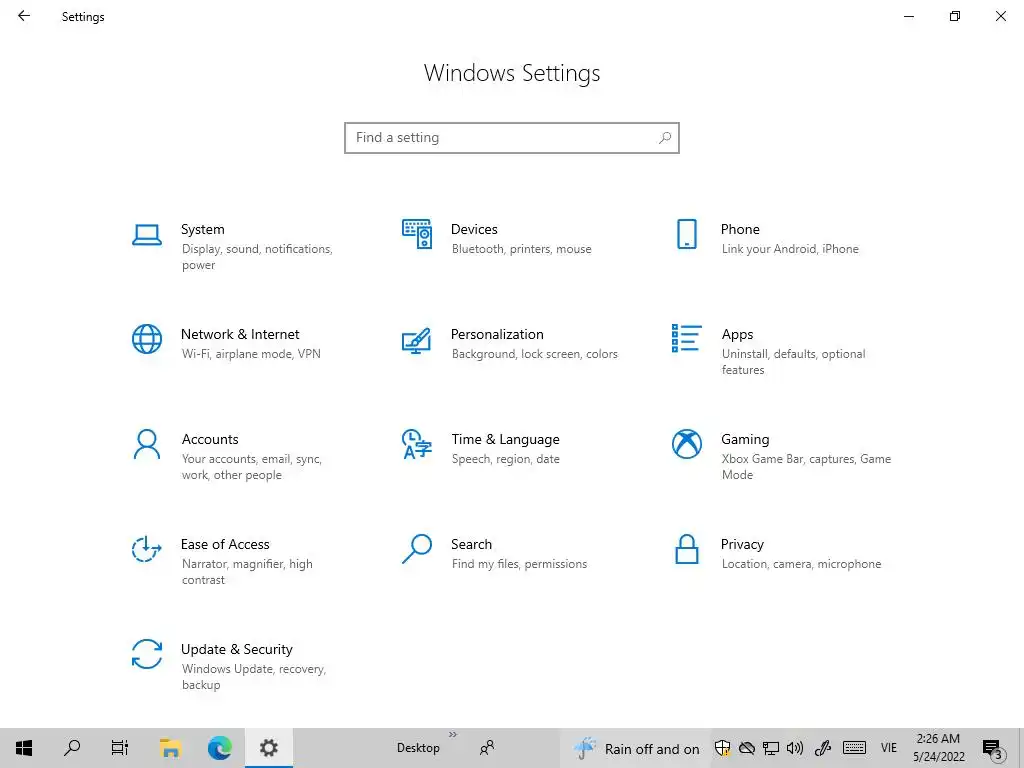
Task: Open the Rain off and on weather widget
Action: [635, 748]
